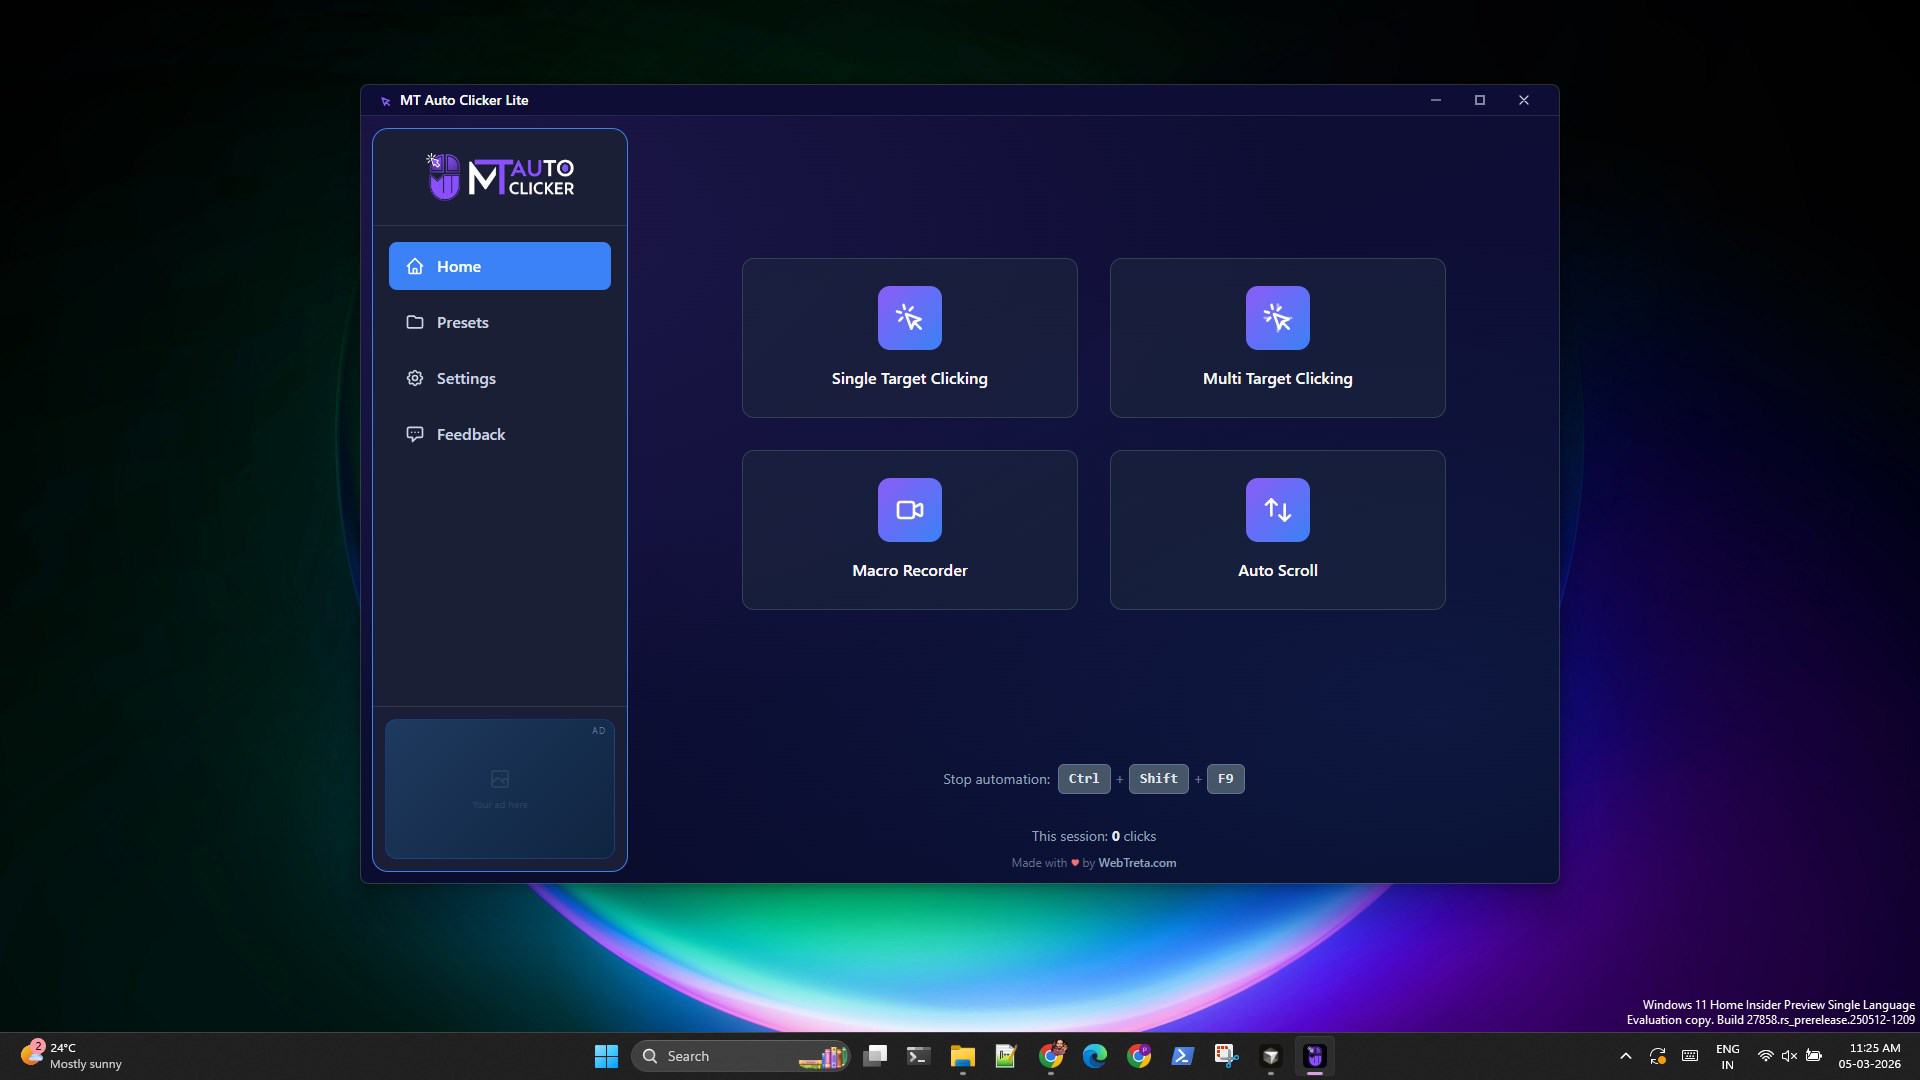Open the clock and calendar flyout
The width and height of the screenshot is (1920, 1080).
coord(1869,1056)
